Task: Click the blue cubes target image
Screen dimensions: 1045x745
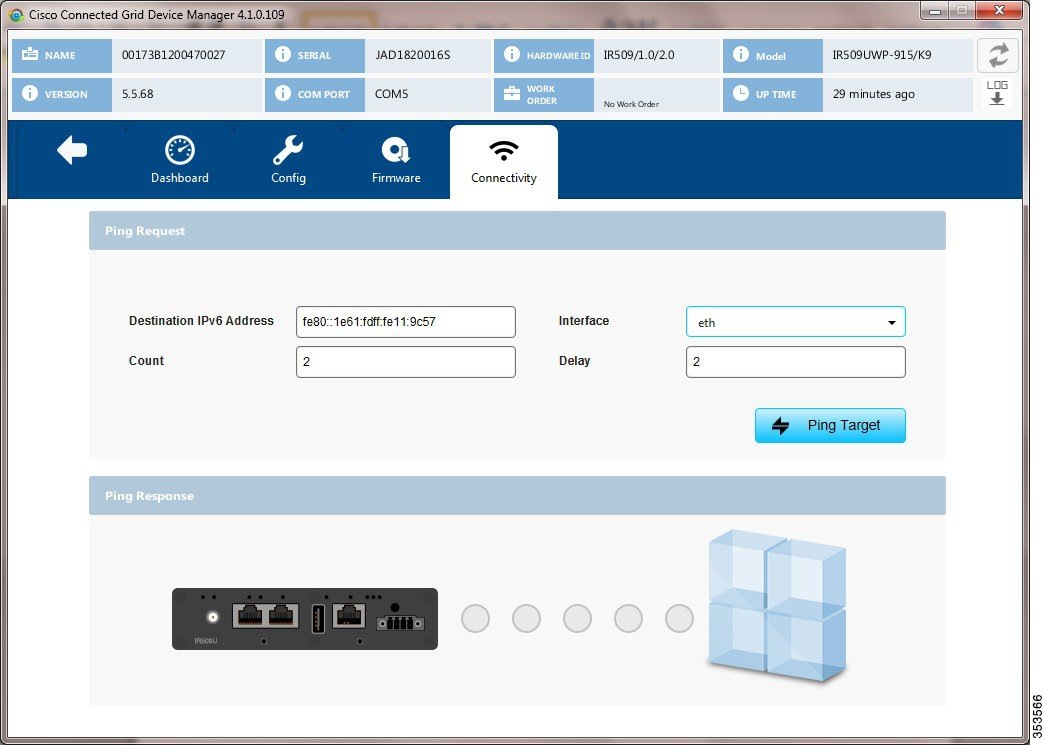Action: [777, 606]
